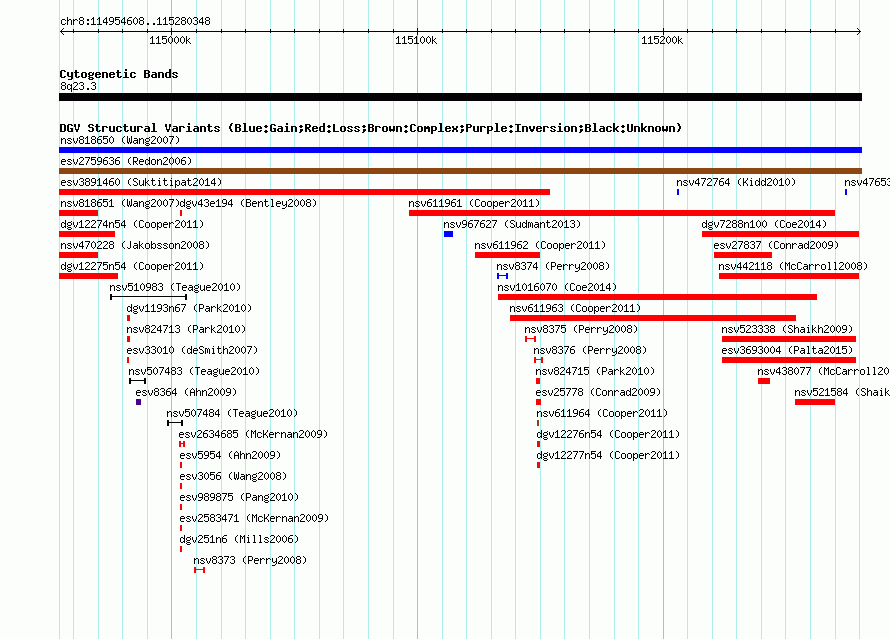Image resolution: width=890 pixels, height=639 pixels.
Task: Open esv989875 (Pang2010) variant label
Action: click(239, 497)
